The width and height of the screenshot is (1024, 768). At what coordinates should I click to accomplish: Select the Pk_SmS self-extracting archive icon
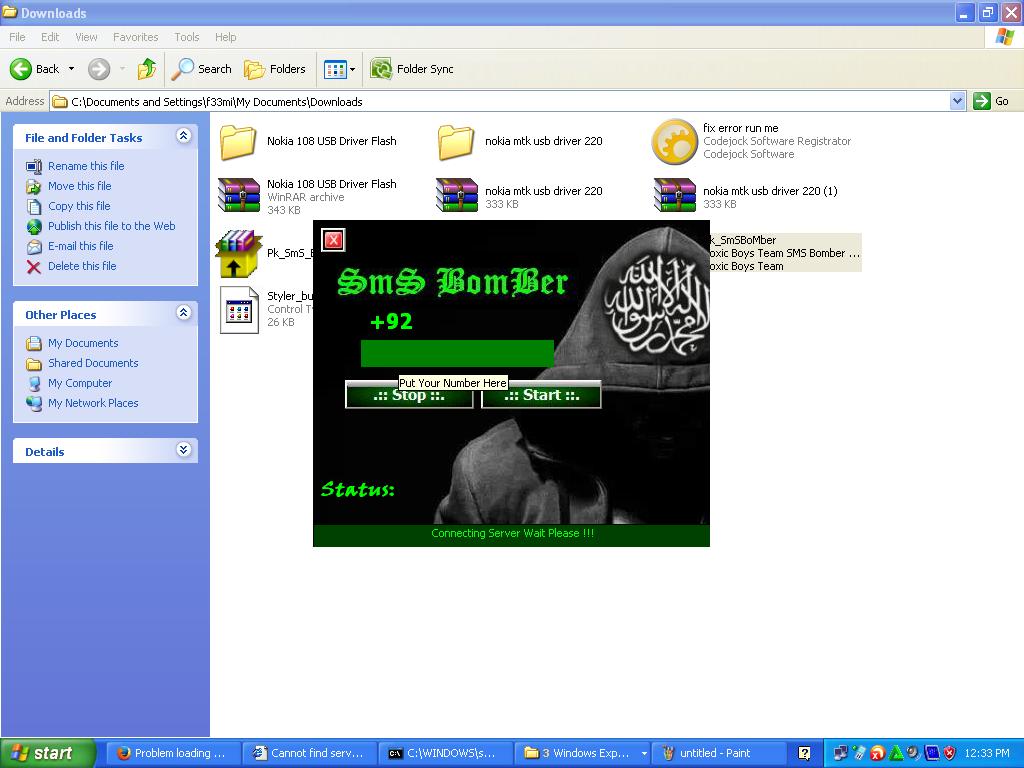238,253
